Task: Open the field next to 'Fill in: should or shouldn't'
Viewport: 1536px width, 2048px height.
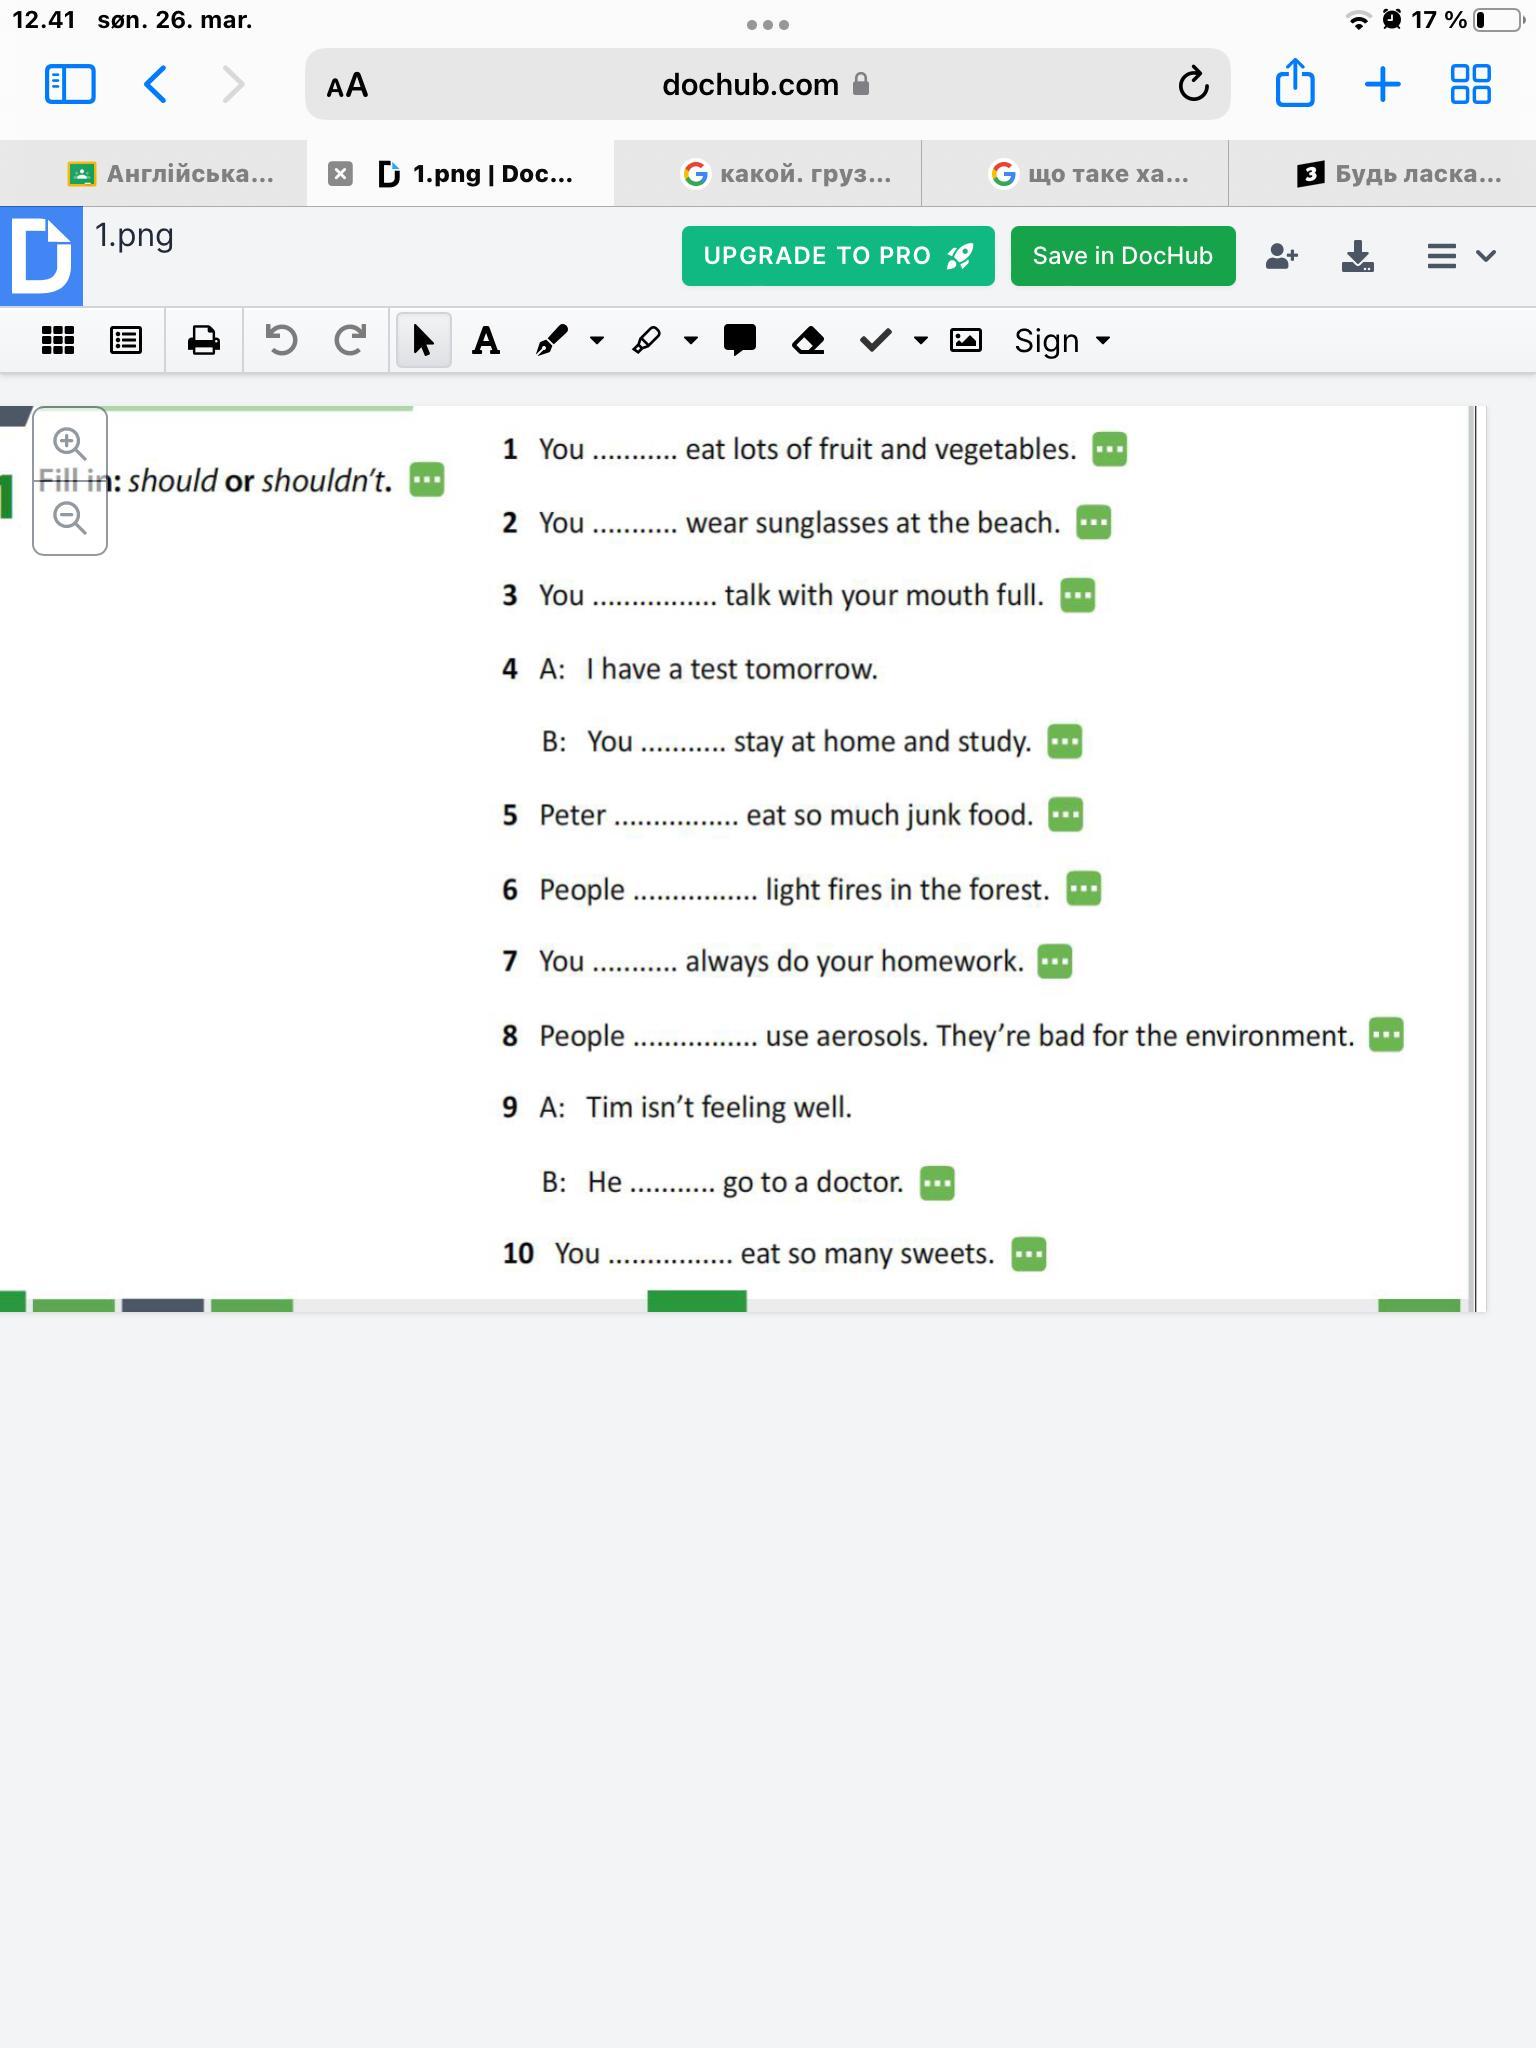Action: (x=427, y=480)
